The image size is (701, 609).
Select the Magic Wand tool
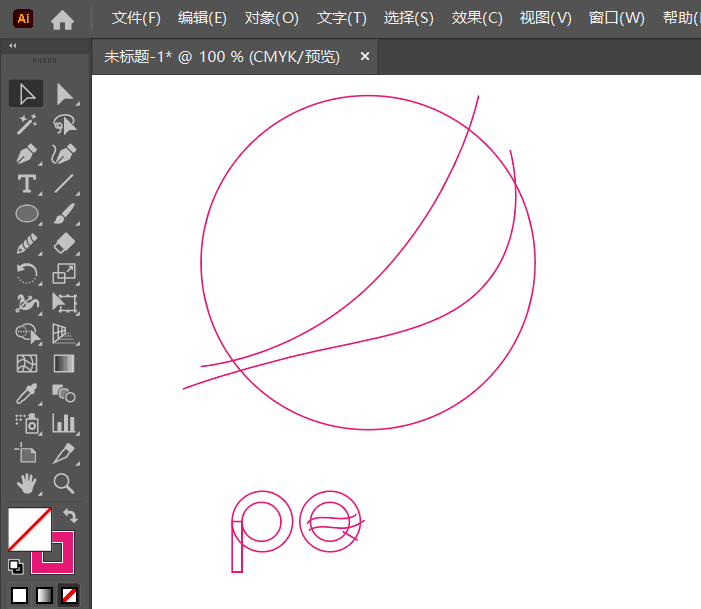(x=26, y=124)
